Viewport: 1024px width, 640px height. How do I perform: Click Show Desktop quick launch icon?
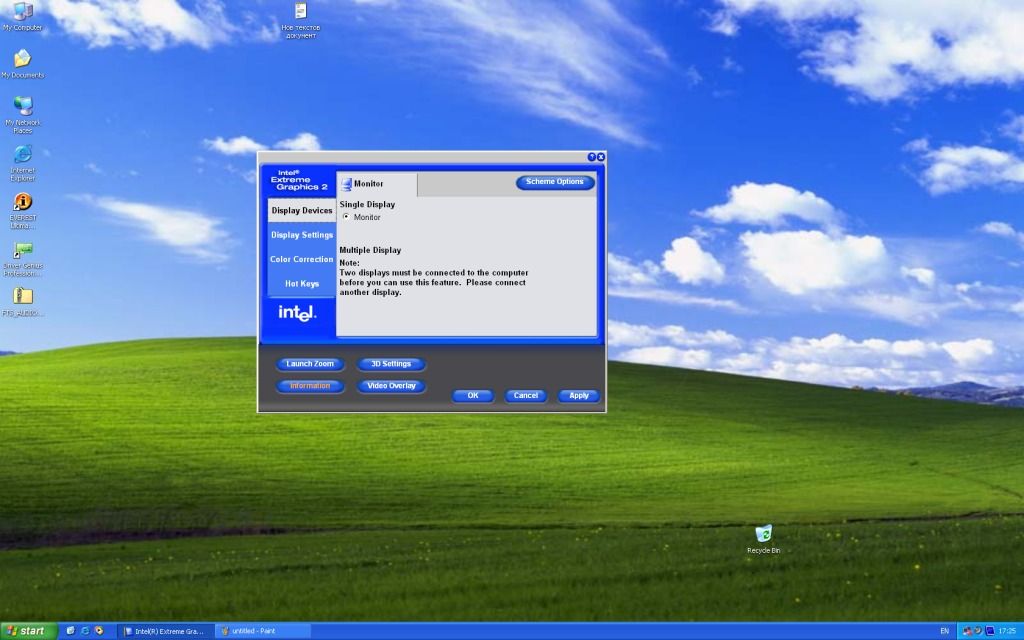71,631
